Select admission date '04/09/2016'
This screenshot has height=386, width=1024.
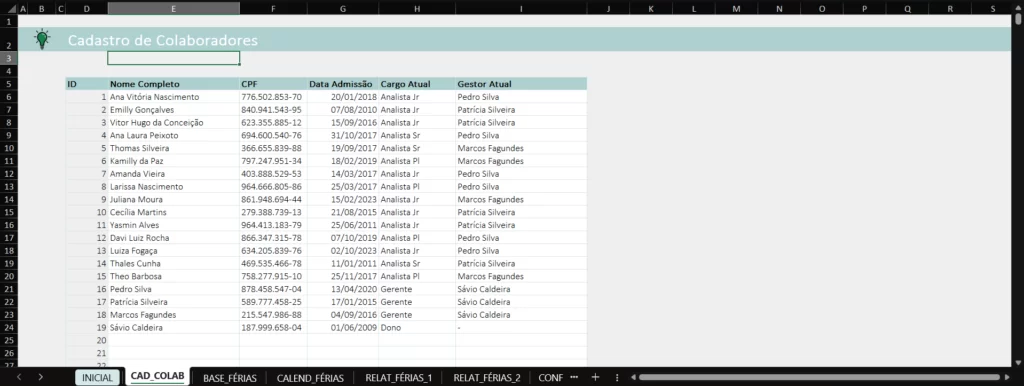(342, 314)
